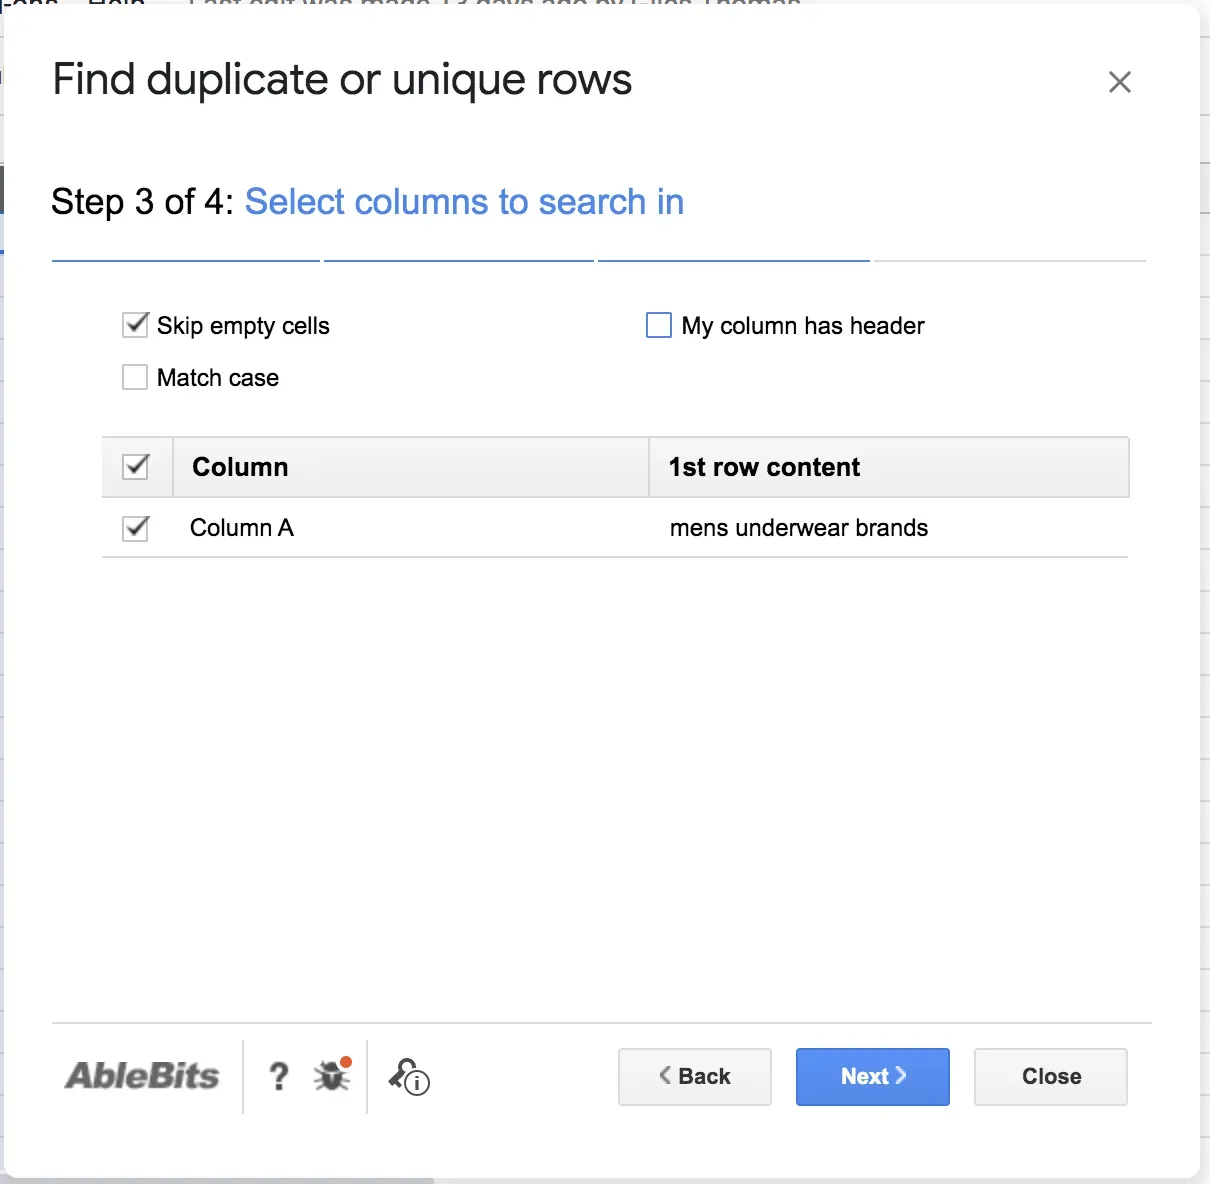
Task: Uncheck Skip empty cells
Action: pyautogui.click(x=135, y=325)
